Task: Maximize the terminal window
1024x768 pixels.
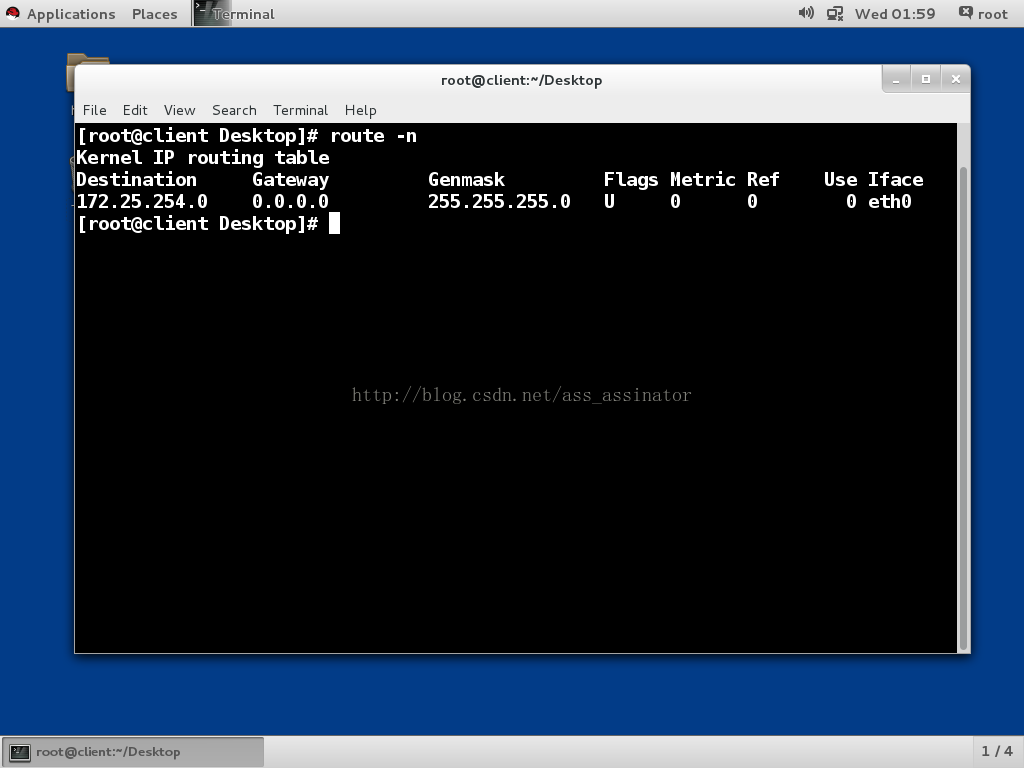Action: pyautogui.click(x=925, y=79)
